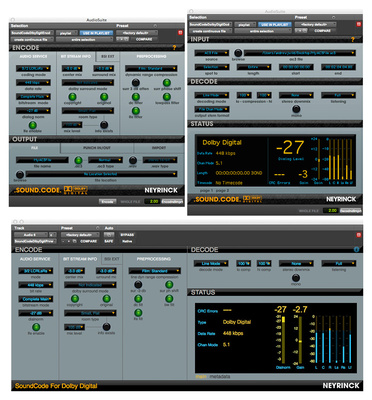372x400 pixels.
Task: Toggle lfe enable LED in top ENCODE window
Action: coord(33,125)
